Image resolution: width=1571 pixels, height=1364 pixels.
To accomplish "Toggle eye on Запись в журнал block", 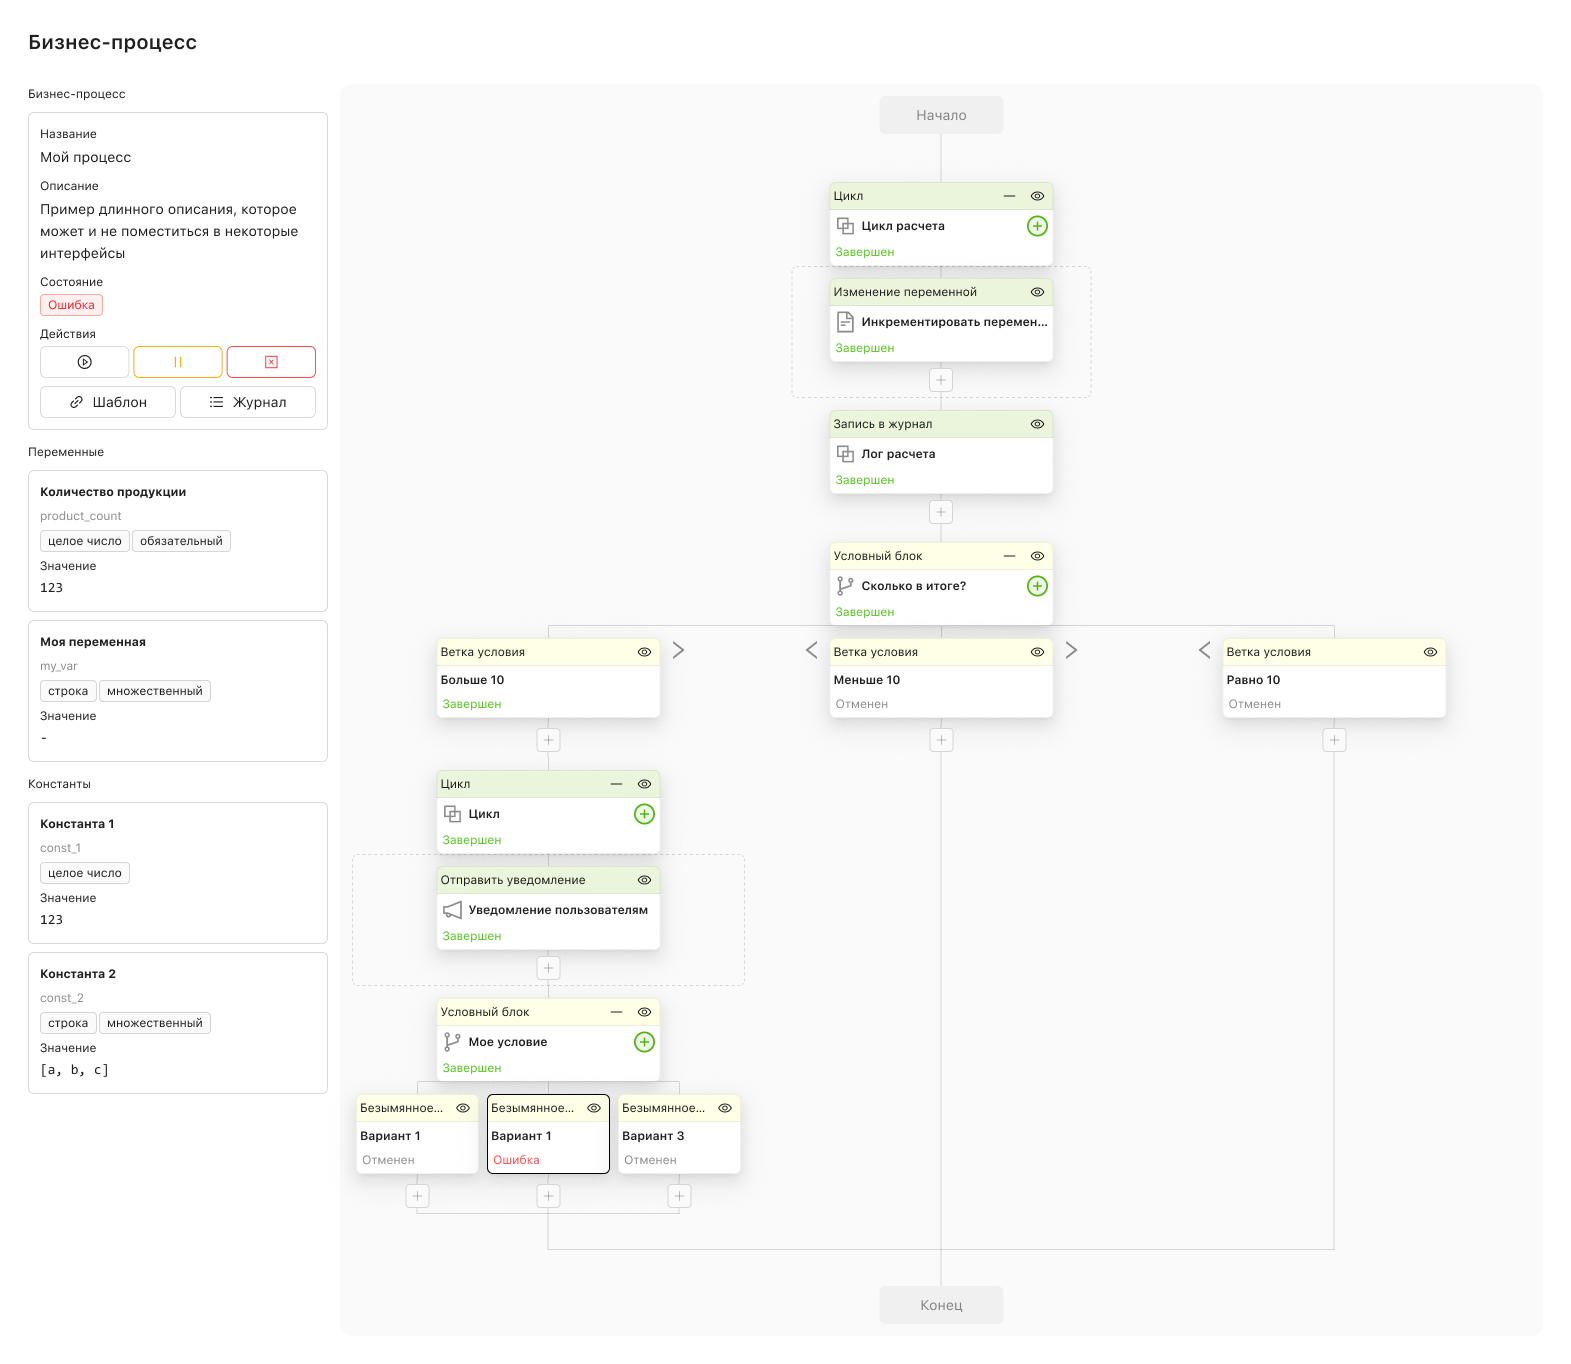I will point(1037,424).
